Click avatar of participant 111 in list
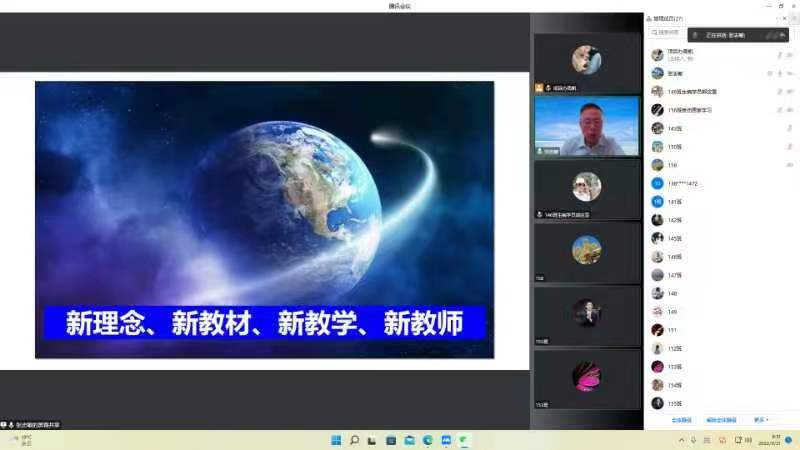Viewport: 800px width, 450px height. [x=657, y=330]
